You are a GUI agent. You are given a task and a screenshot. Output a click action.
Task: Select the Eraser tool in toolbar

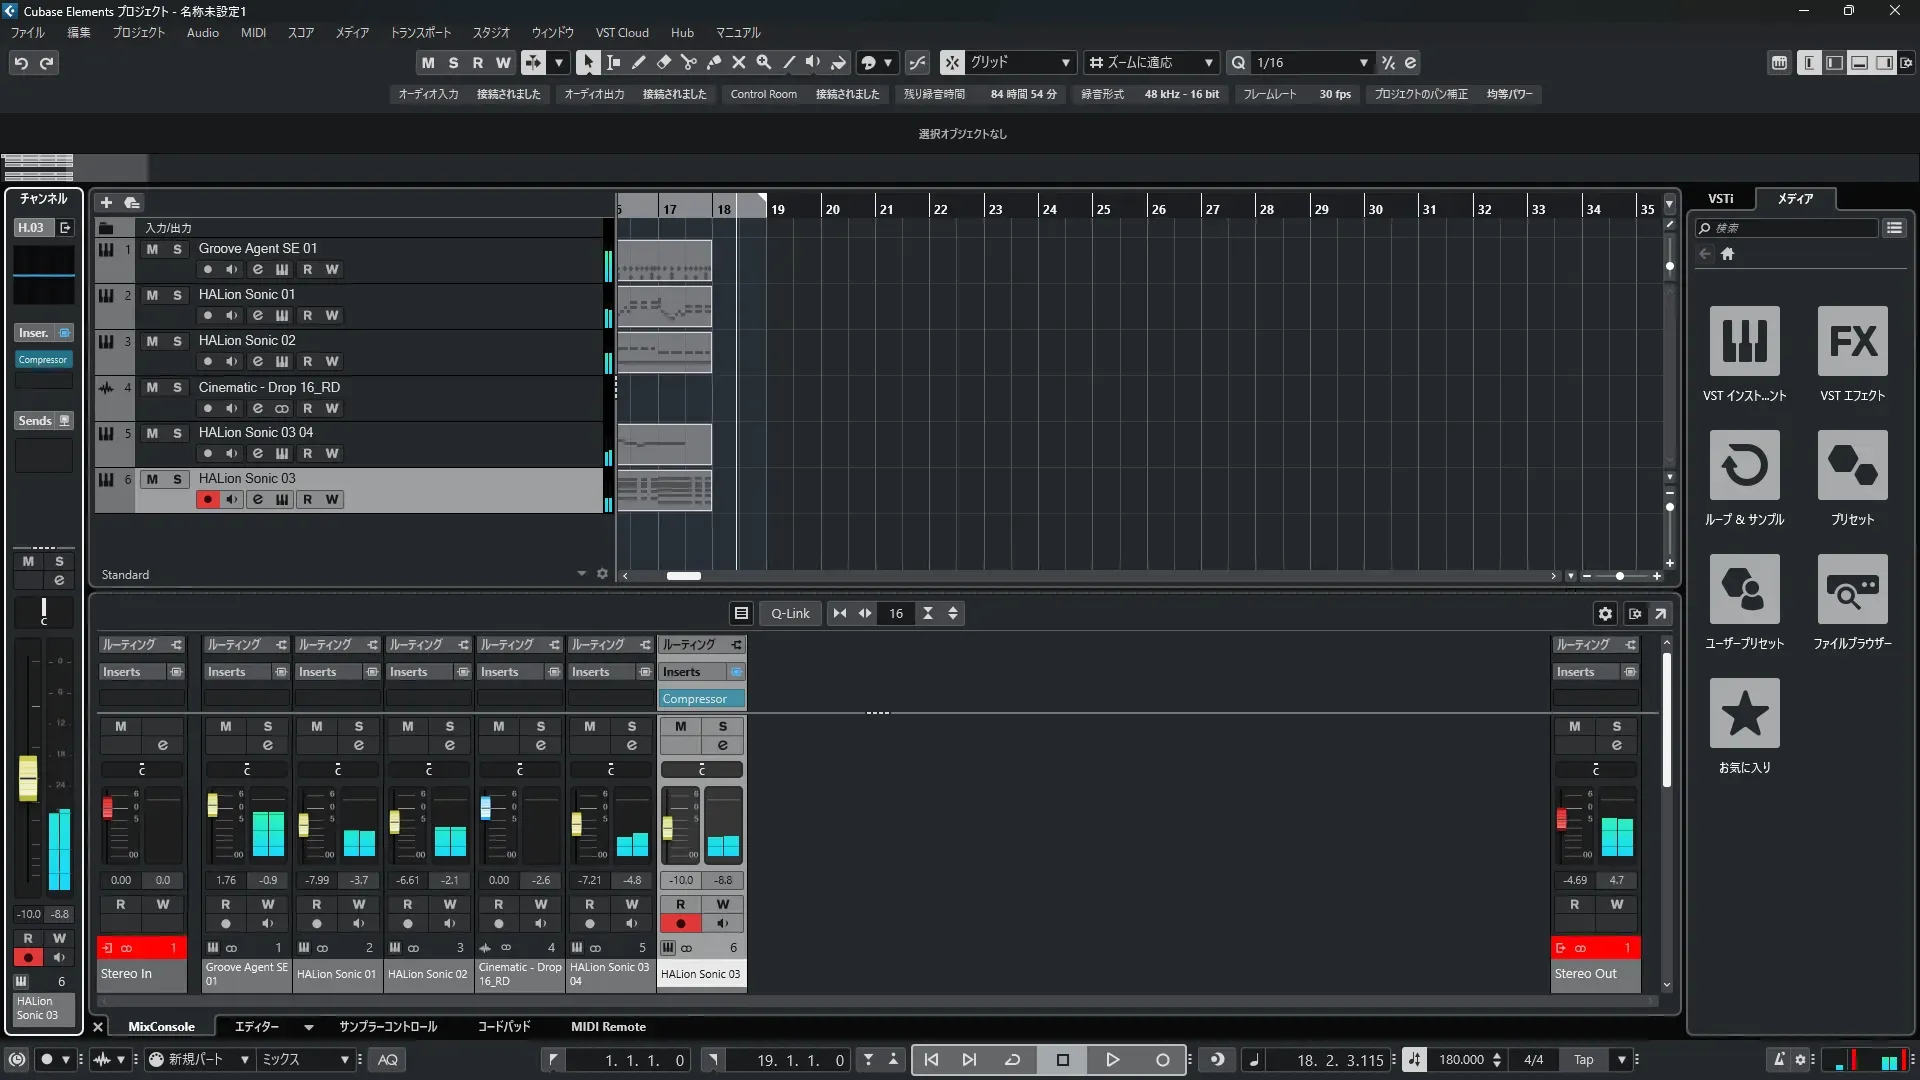[663, 62]
